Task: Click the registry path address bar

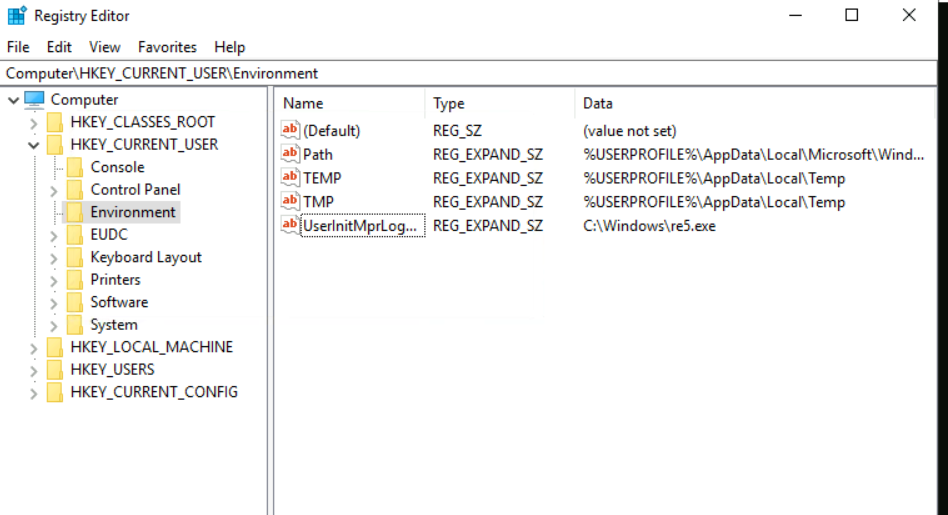Action: coord(469,73)
